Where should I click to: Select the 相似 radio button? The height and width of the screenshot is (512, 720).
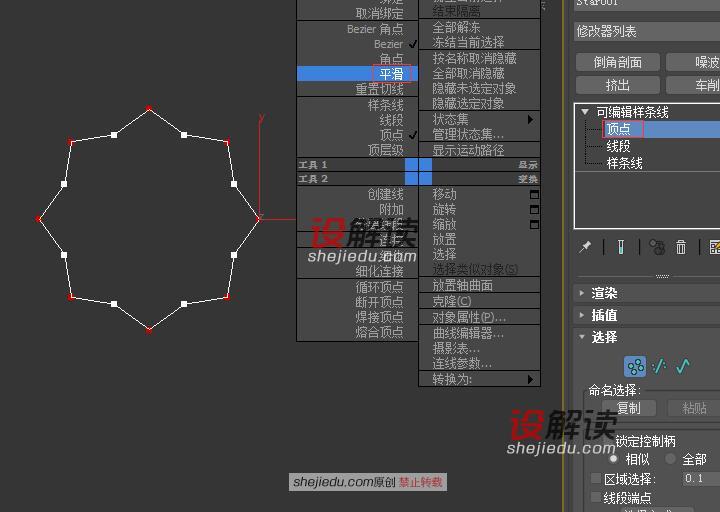pyautogui.click(x=613, y=459)
